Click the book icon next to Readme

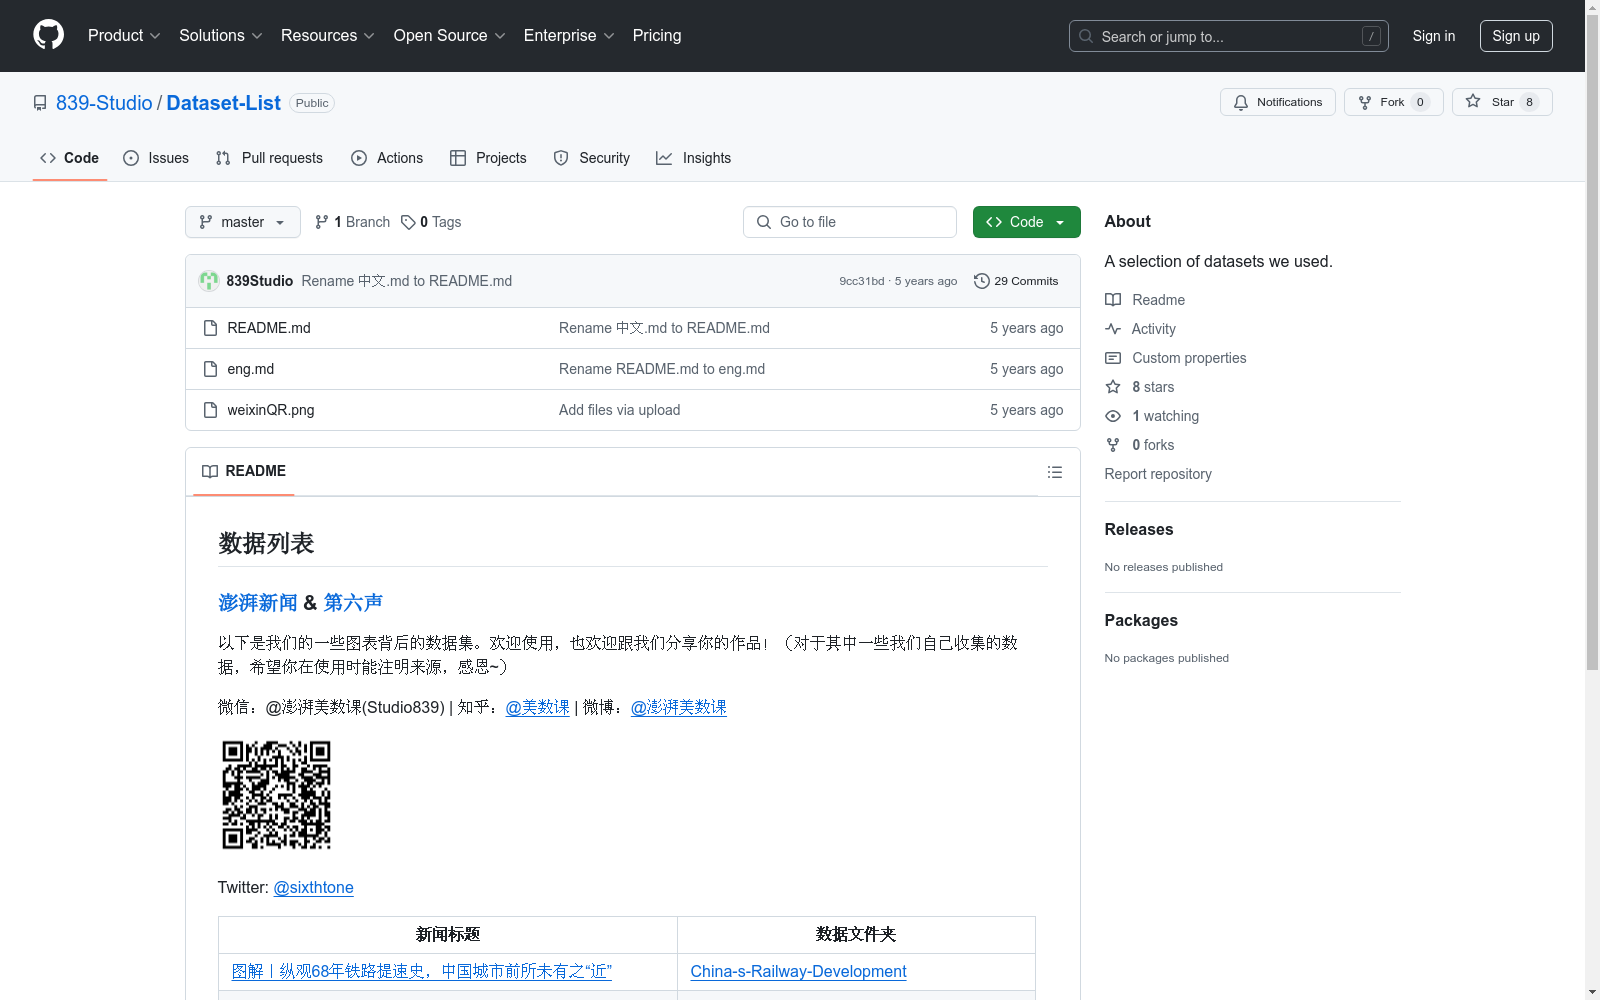click(x=1113, y=300)
